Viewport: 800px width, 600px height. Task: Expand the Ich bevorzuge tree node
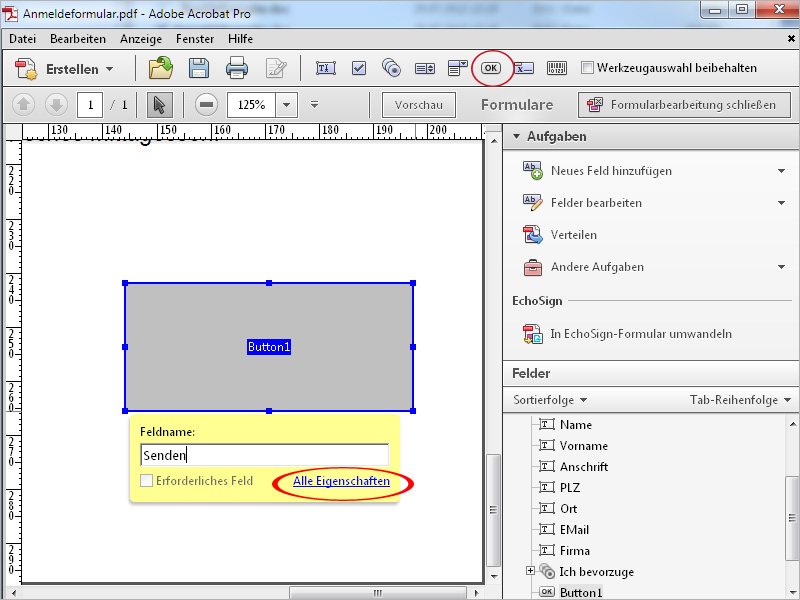(530, 570)
